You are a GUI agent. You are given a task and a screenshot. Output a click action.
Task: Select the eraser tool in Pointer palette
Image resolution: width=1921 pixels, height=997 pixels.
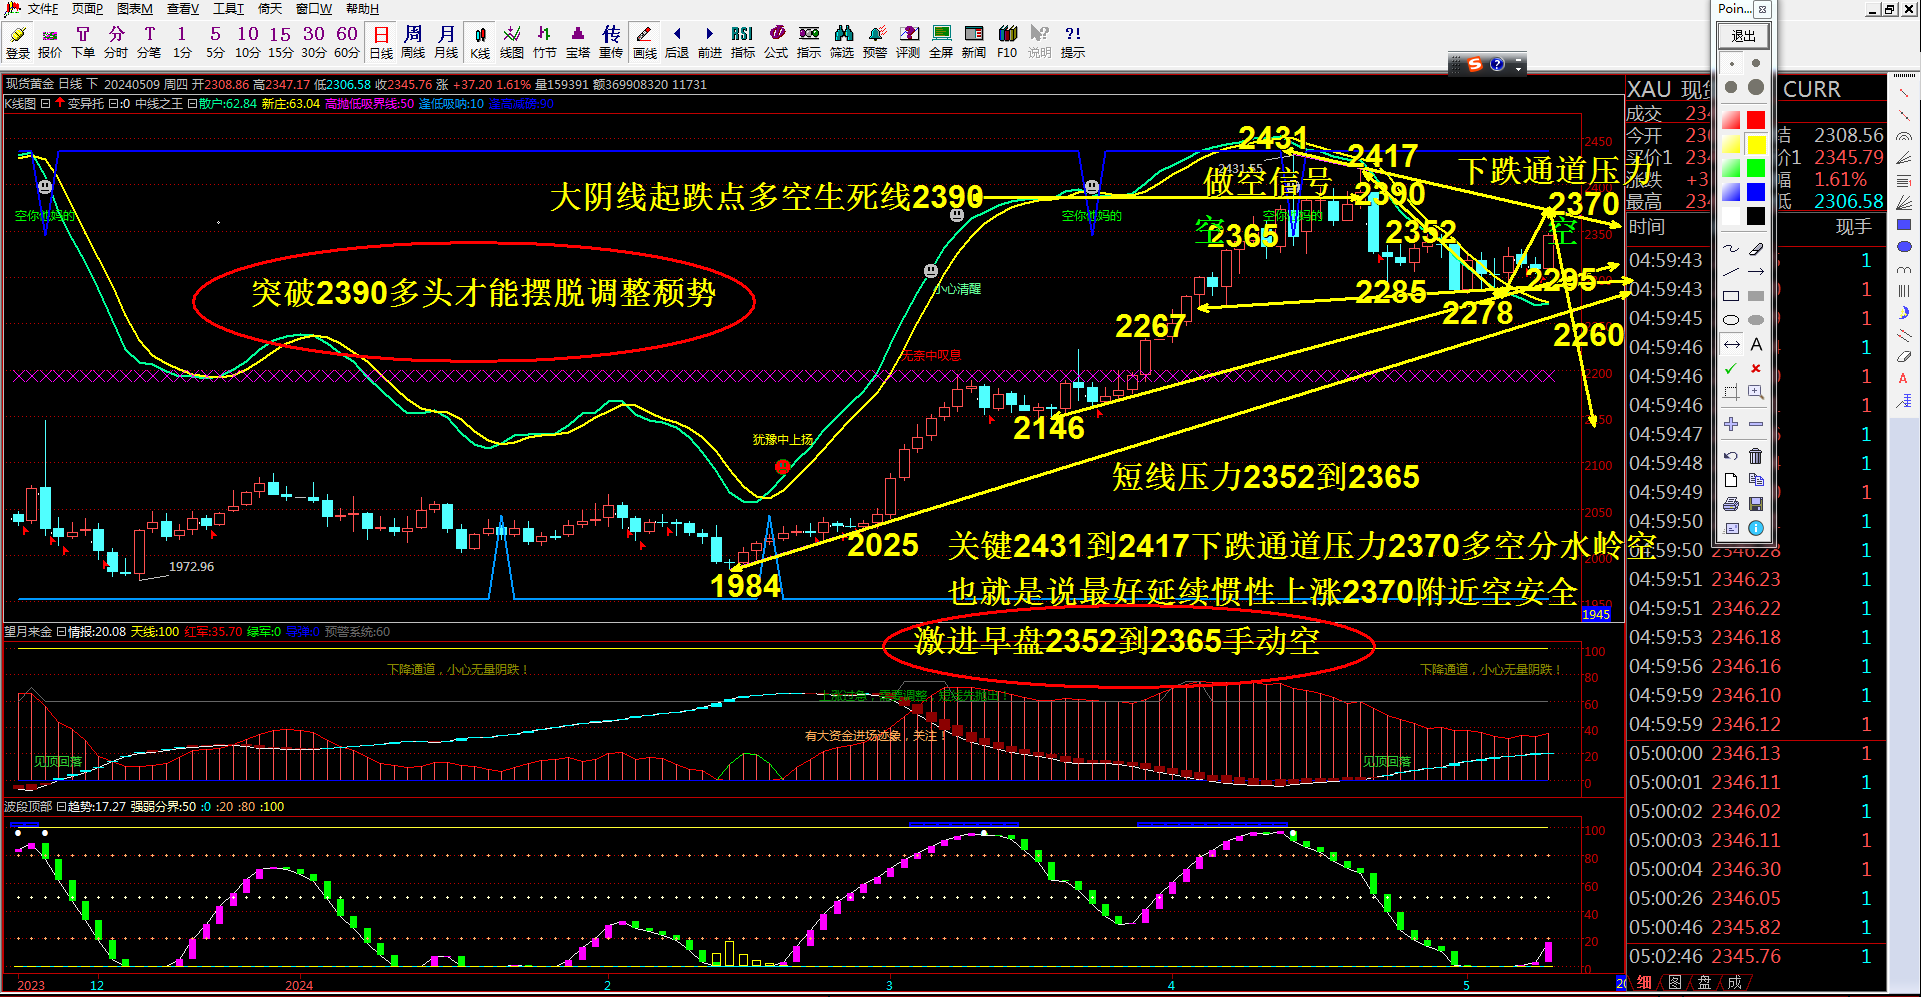click(1756, 248)
